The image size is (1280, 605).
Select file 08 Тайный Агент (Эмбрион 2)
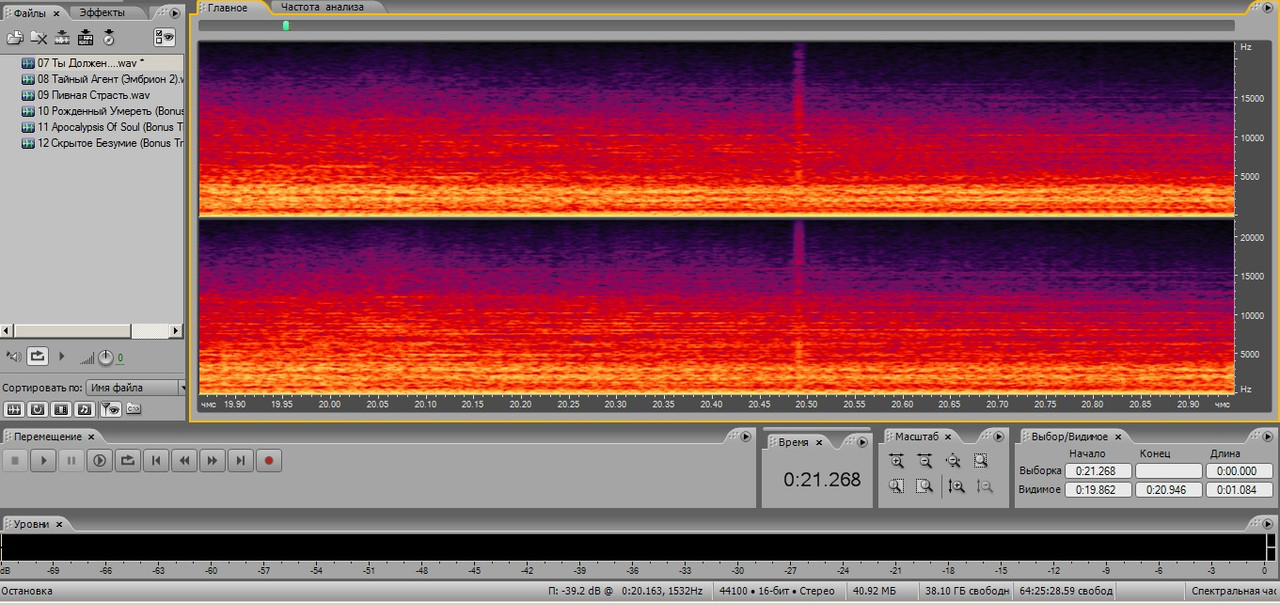102,79
